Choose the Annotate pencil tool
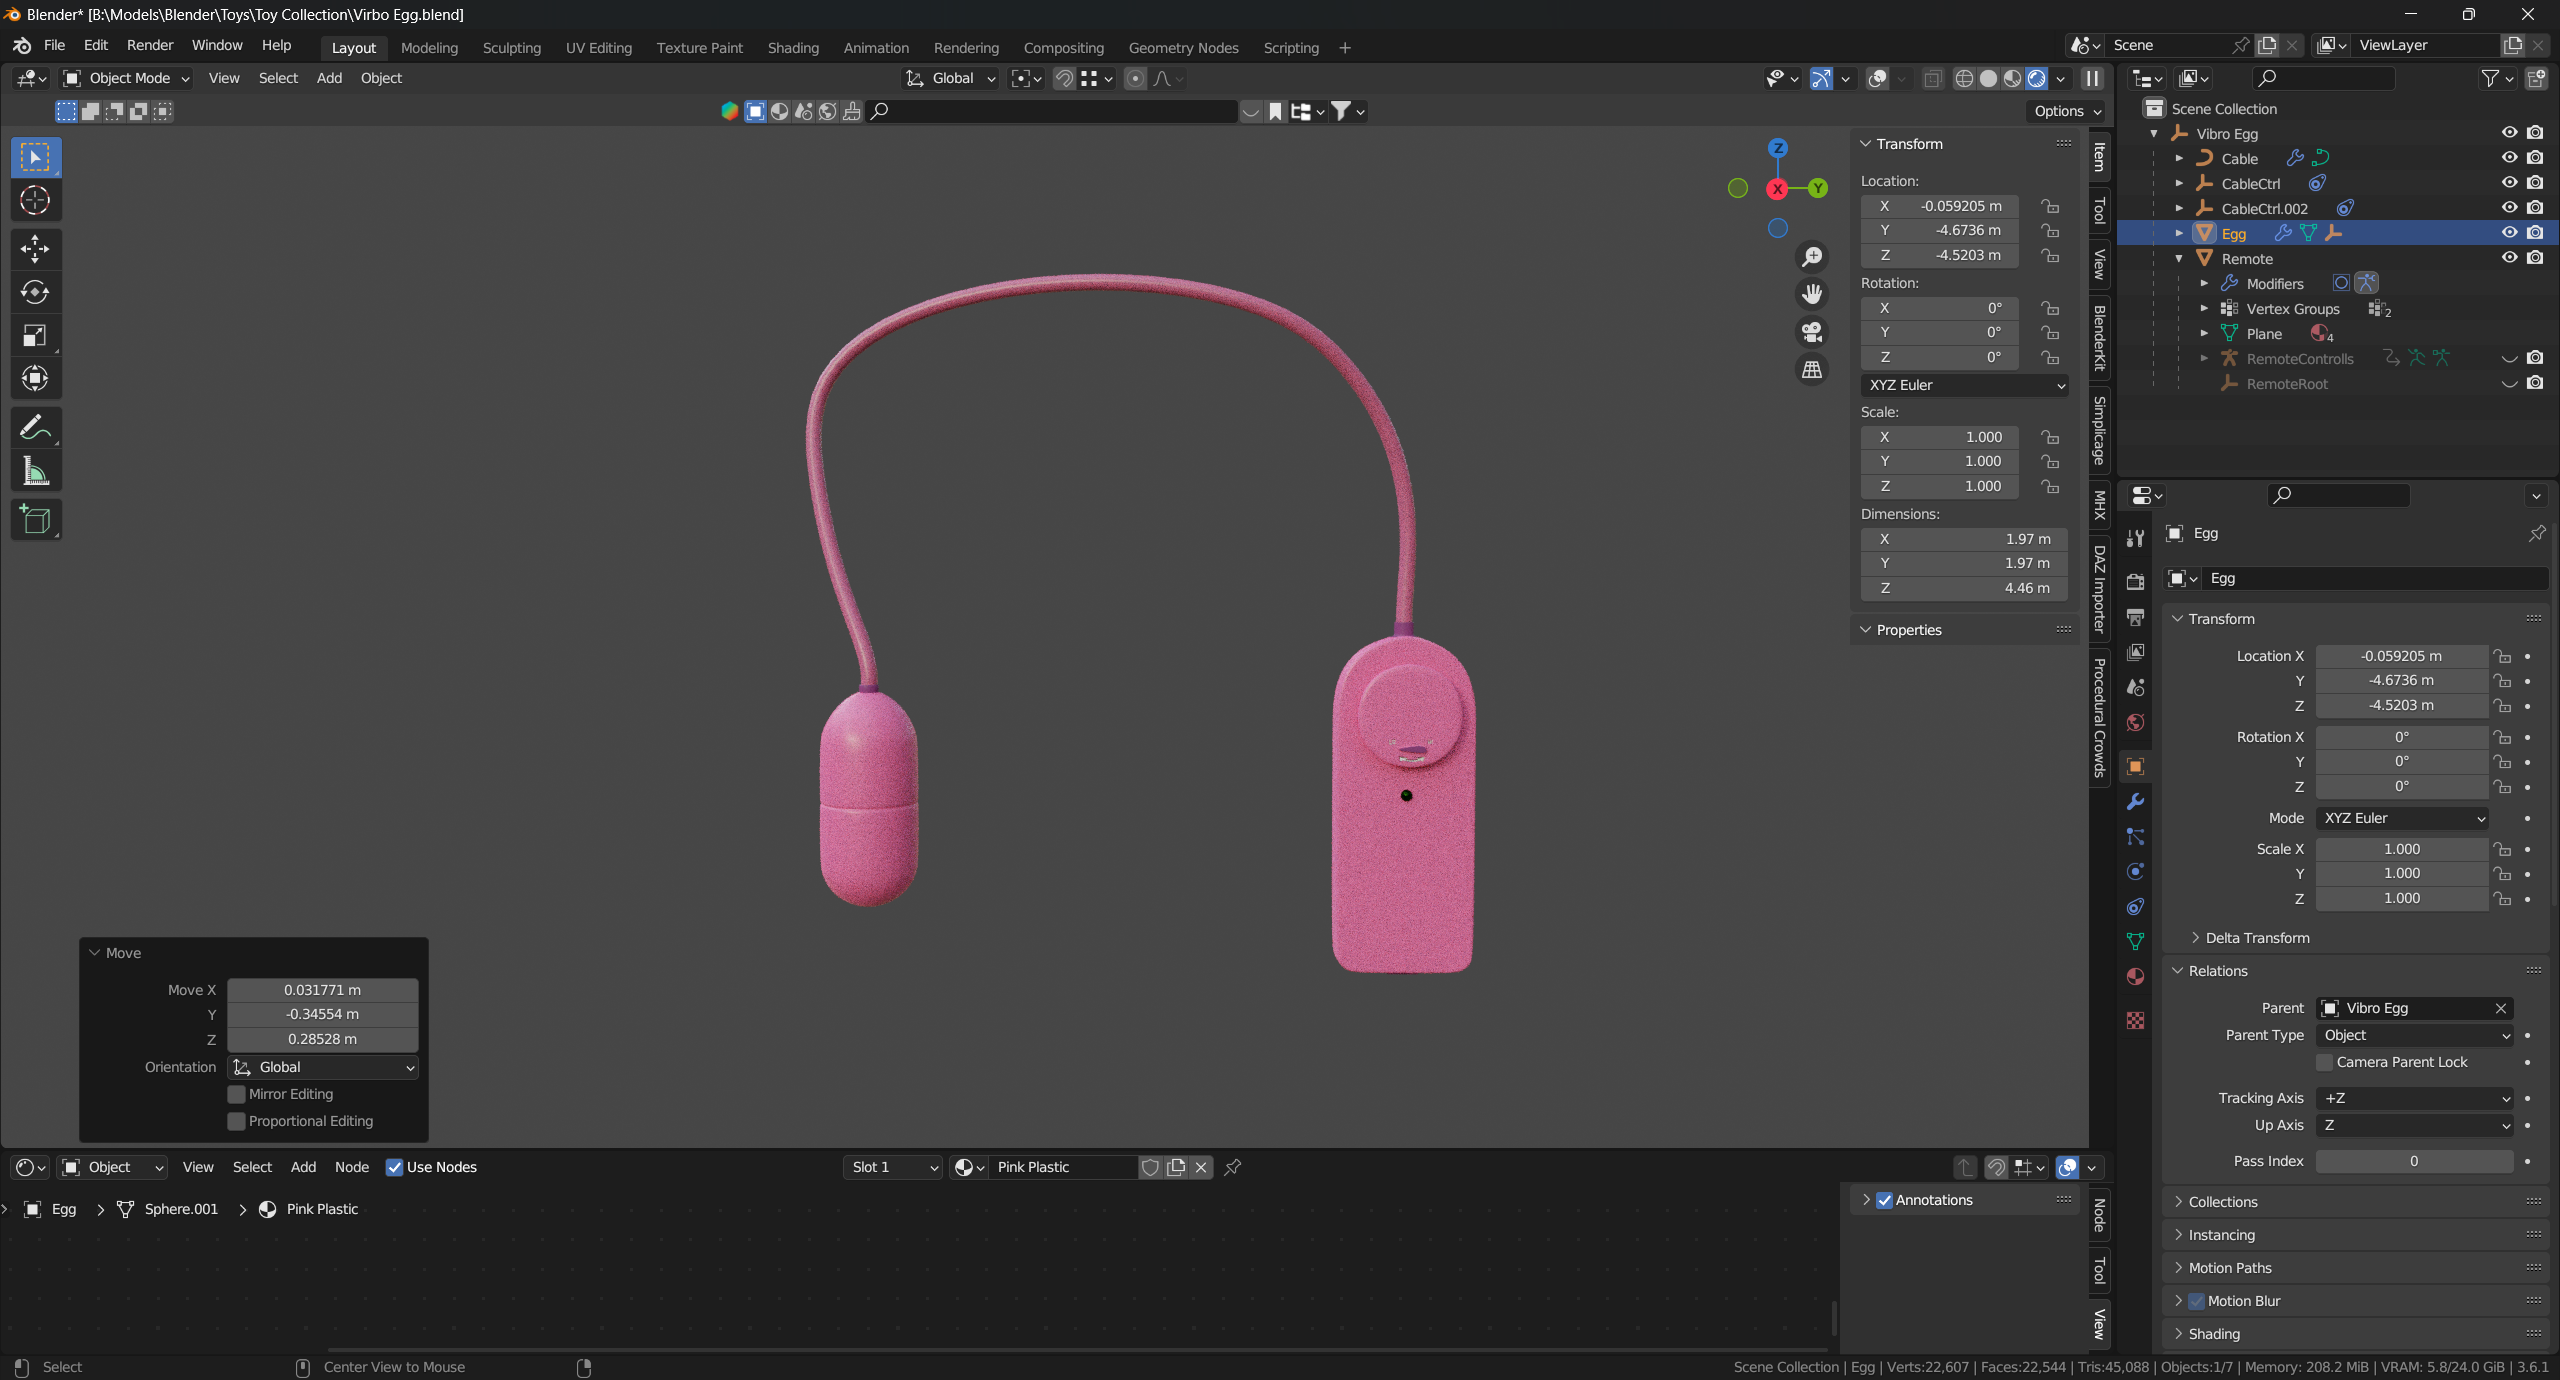Screen dimensions: 2560x1380 pyautogui.click(x=35, y=428)
